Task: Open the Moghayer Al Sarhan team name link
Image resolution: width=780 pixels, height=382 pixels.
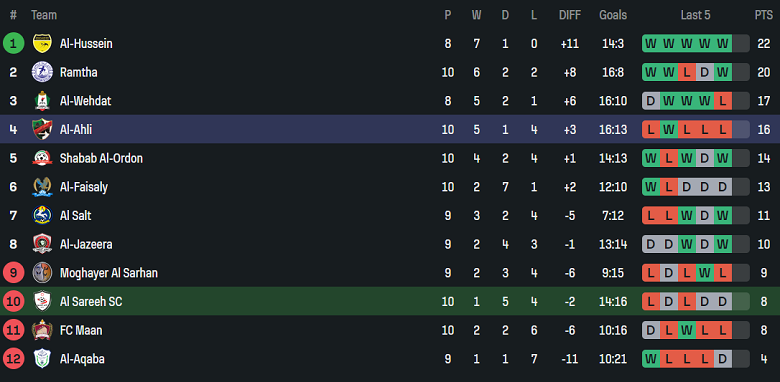Action: coord(108,273)
